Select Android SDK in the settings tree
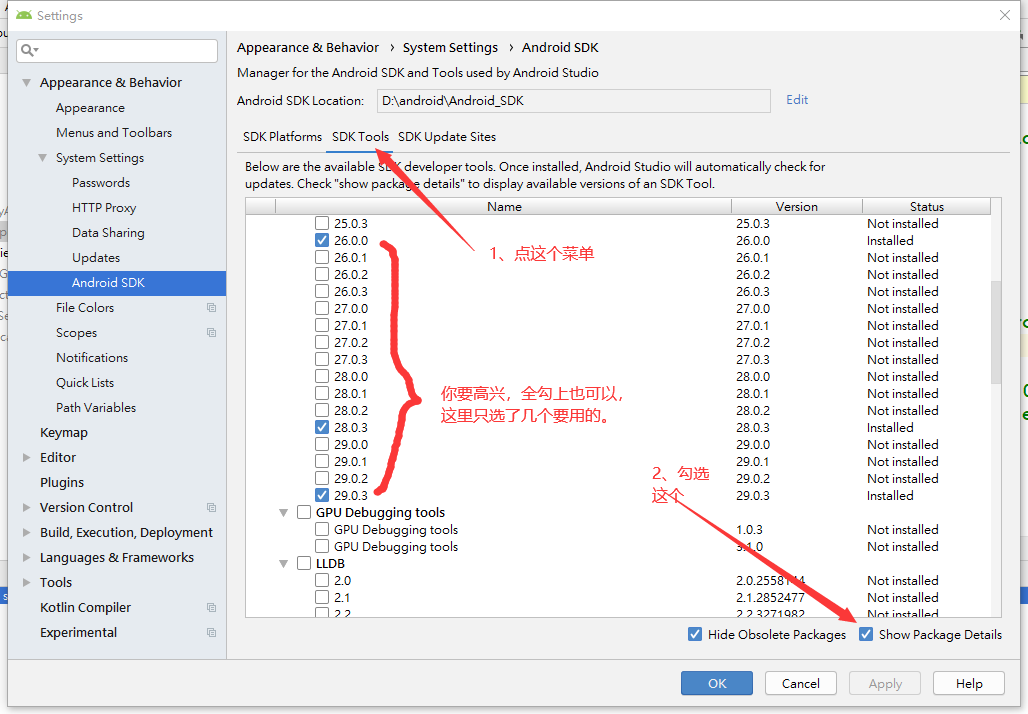 click(x=117, y=283)
